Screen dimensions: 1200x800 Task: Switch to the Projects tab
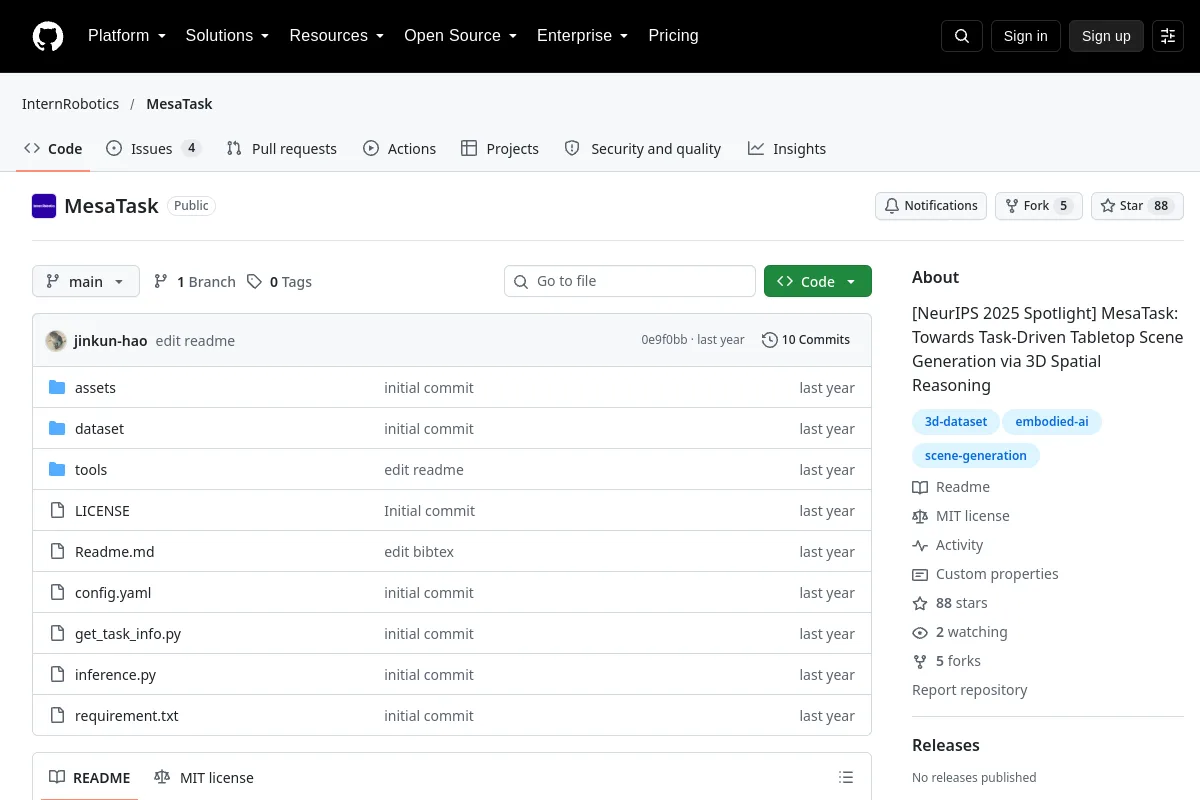pyautogui.click(x=500, y=149)
